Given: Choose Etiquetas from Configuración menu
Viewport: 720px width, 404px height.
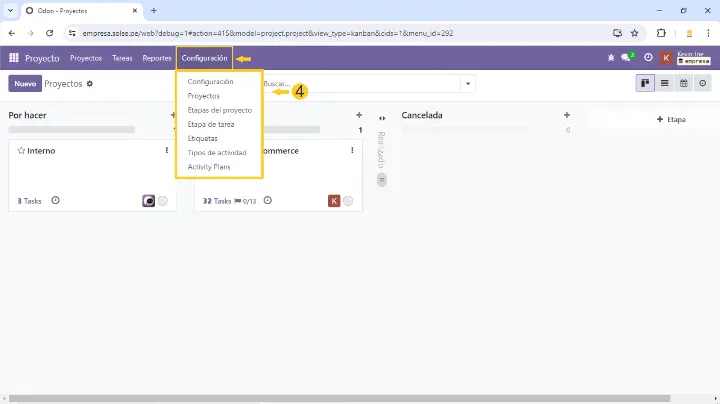Looking at the screenshot, I should tap(203, 138).
